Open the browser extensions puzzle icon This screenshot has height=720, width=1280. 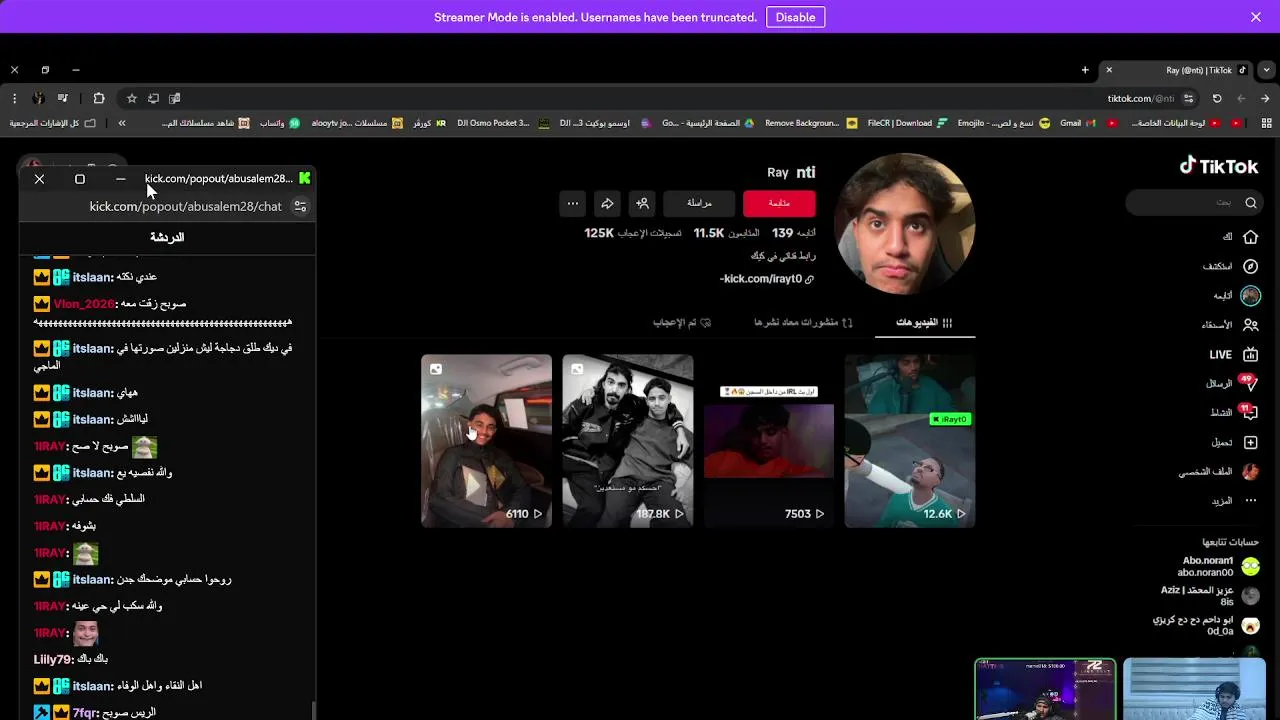click(x=98, y=98)
